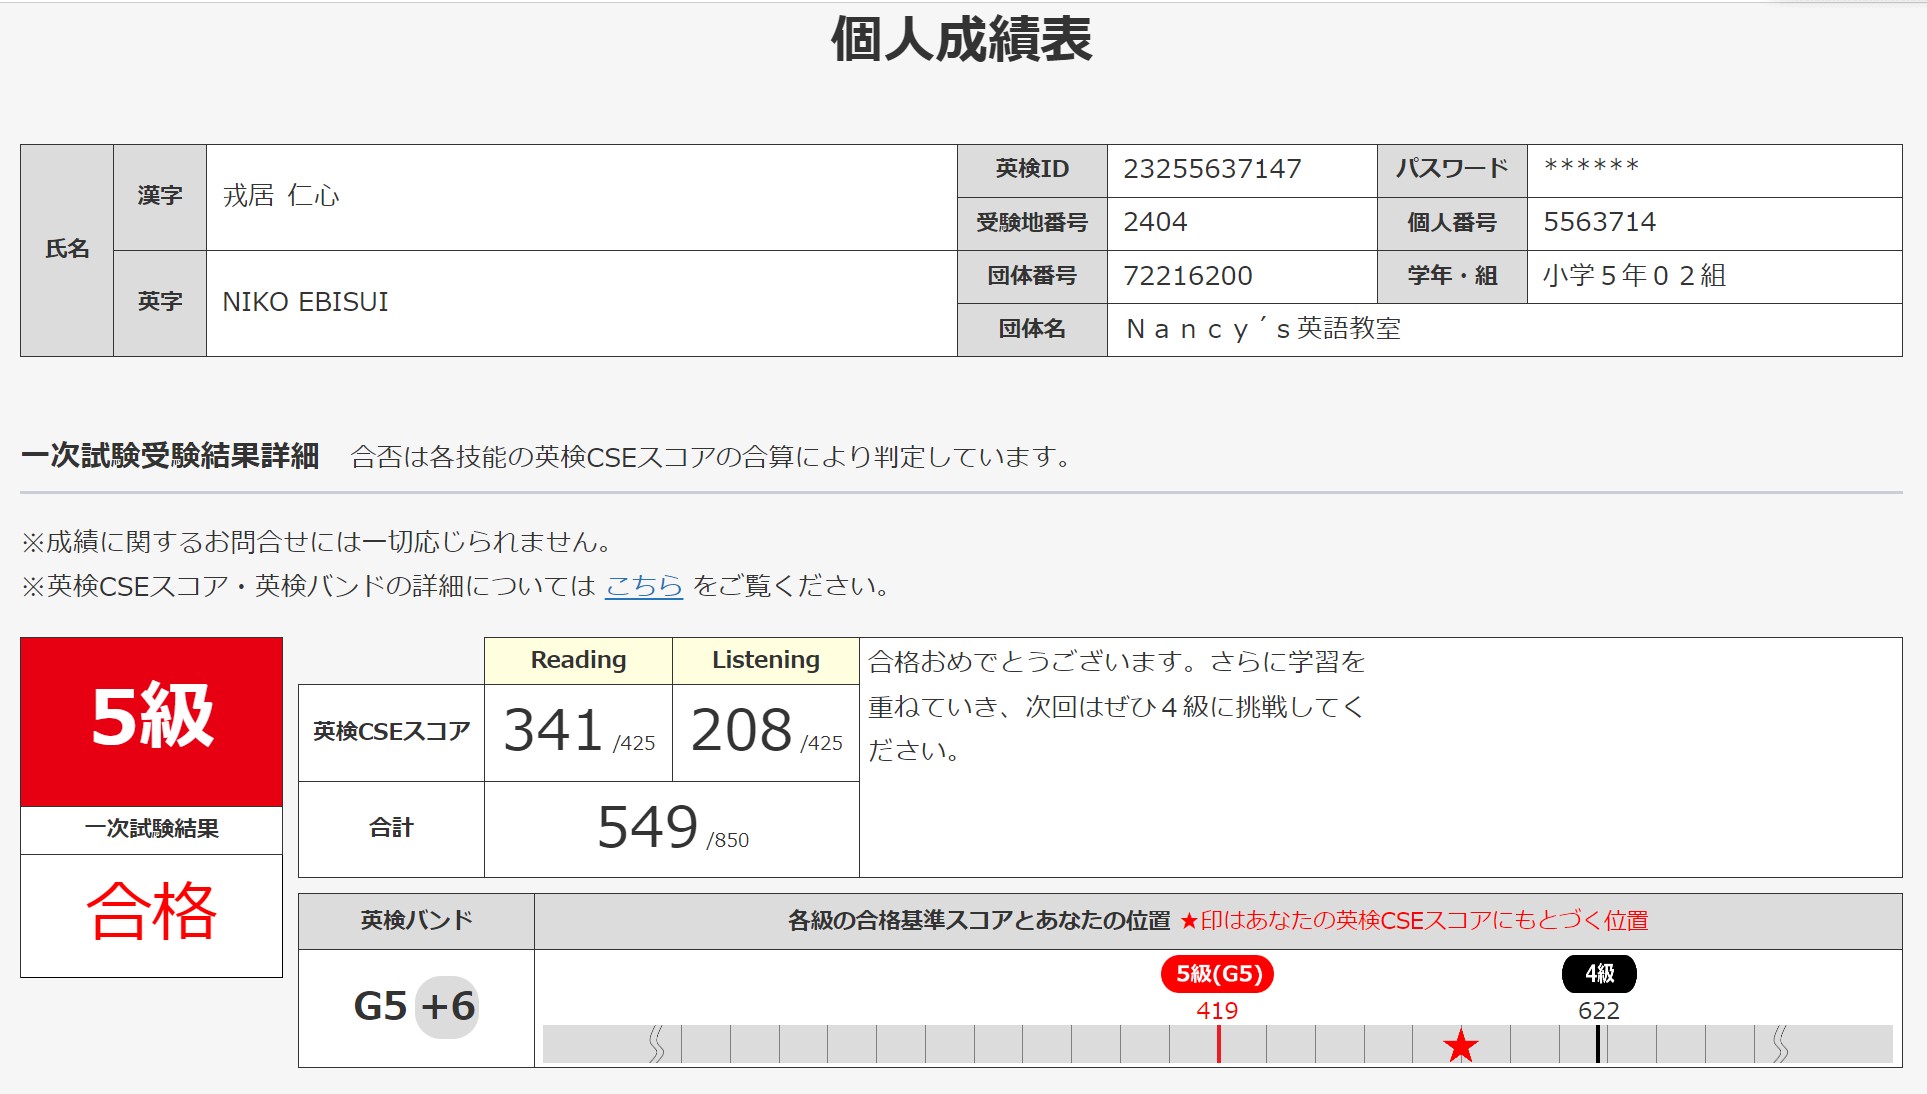Select the kanji name 戎居 仁心
The width and height of the screenshot is (1927, 1094).
[x=281, y=196]
